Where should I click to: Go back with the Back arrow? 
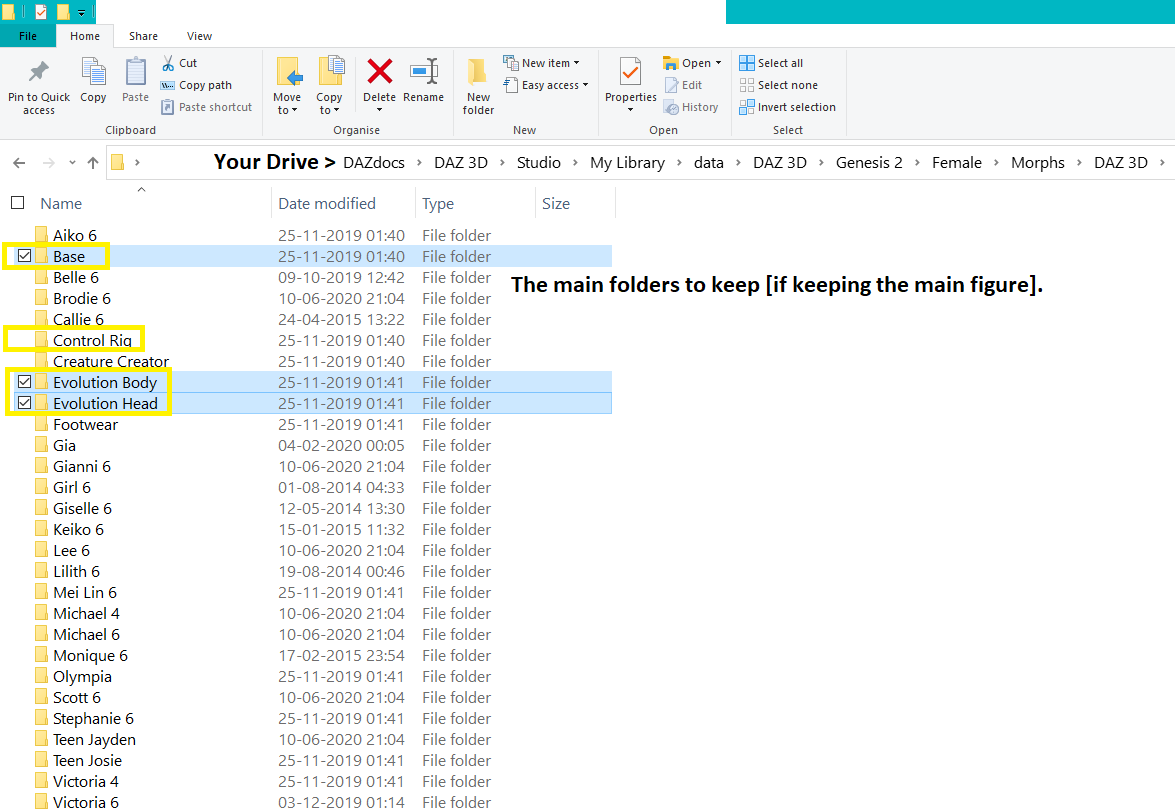coord(19,163)
